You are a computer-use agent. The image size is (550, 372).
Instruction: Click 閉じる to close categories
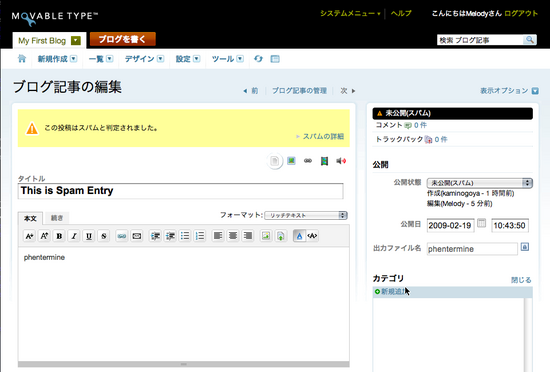pyautogui.click(x=521, y=280)
